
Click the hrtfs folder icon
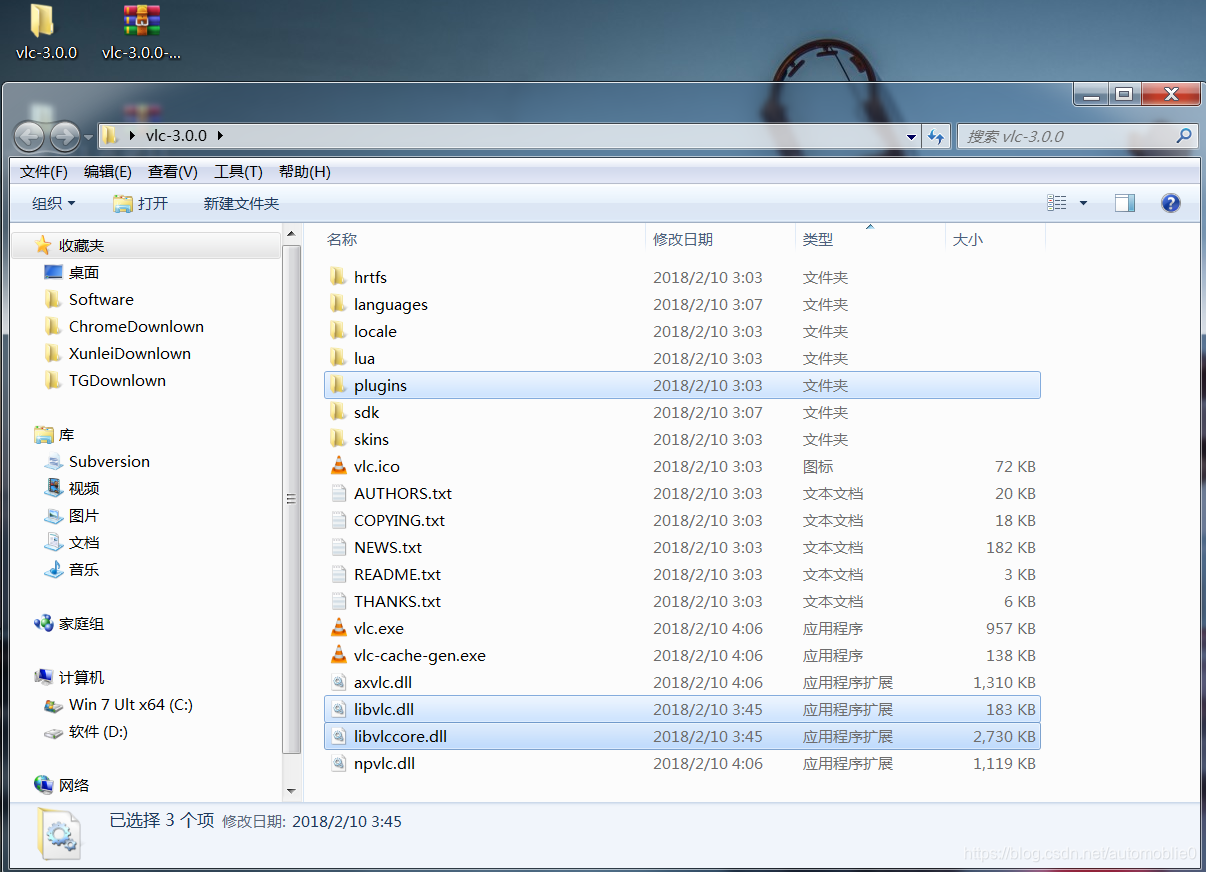[x=338, y=277]
